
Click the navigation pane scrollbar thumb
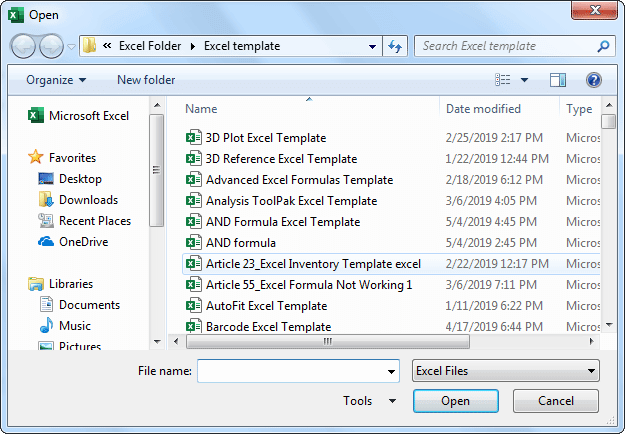(157, 170)
